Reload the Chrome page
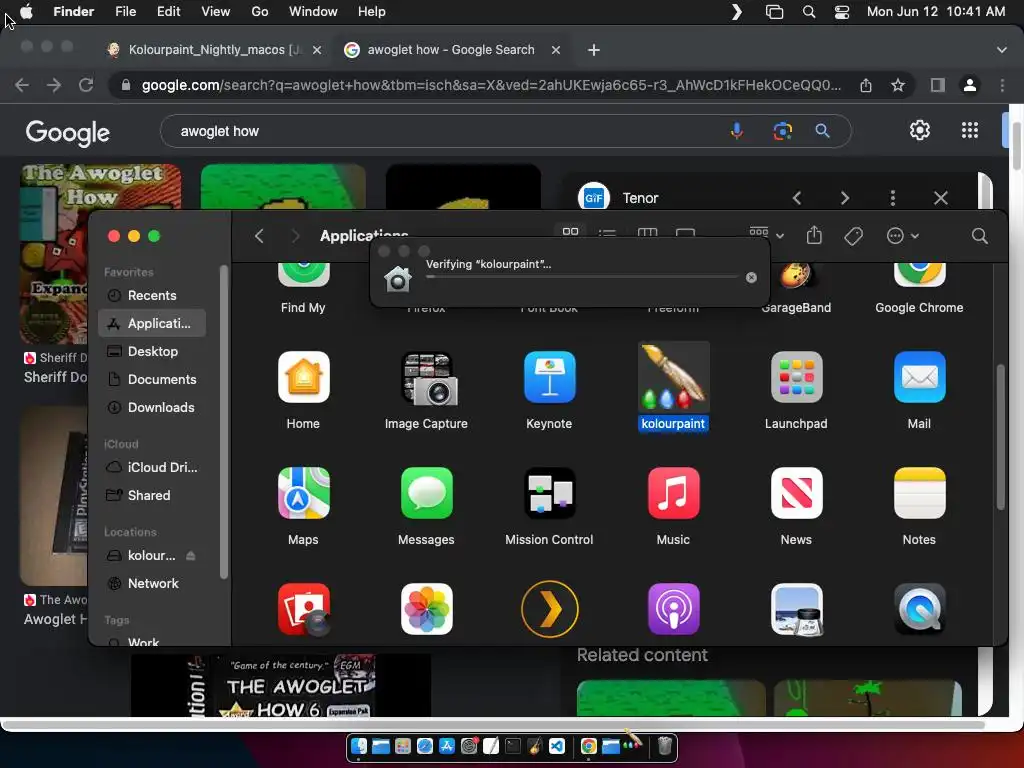This screenshot has height=768, width=1024. click(86, 85)
